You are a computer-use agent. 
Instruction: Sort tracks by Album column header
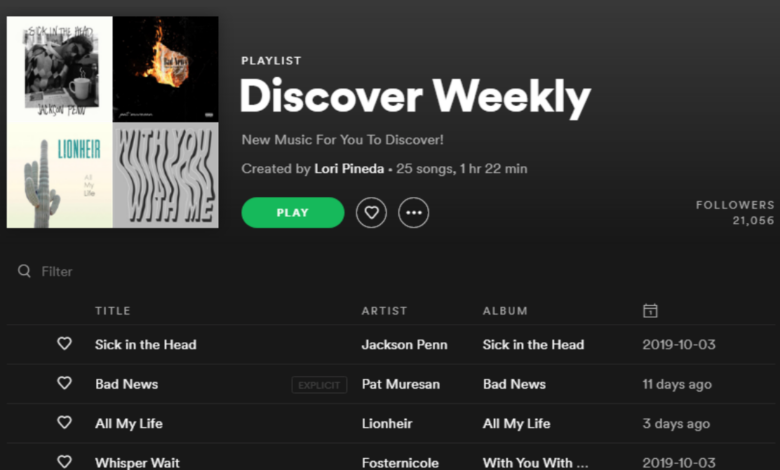click(505, 311)
